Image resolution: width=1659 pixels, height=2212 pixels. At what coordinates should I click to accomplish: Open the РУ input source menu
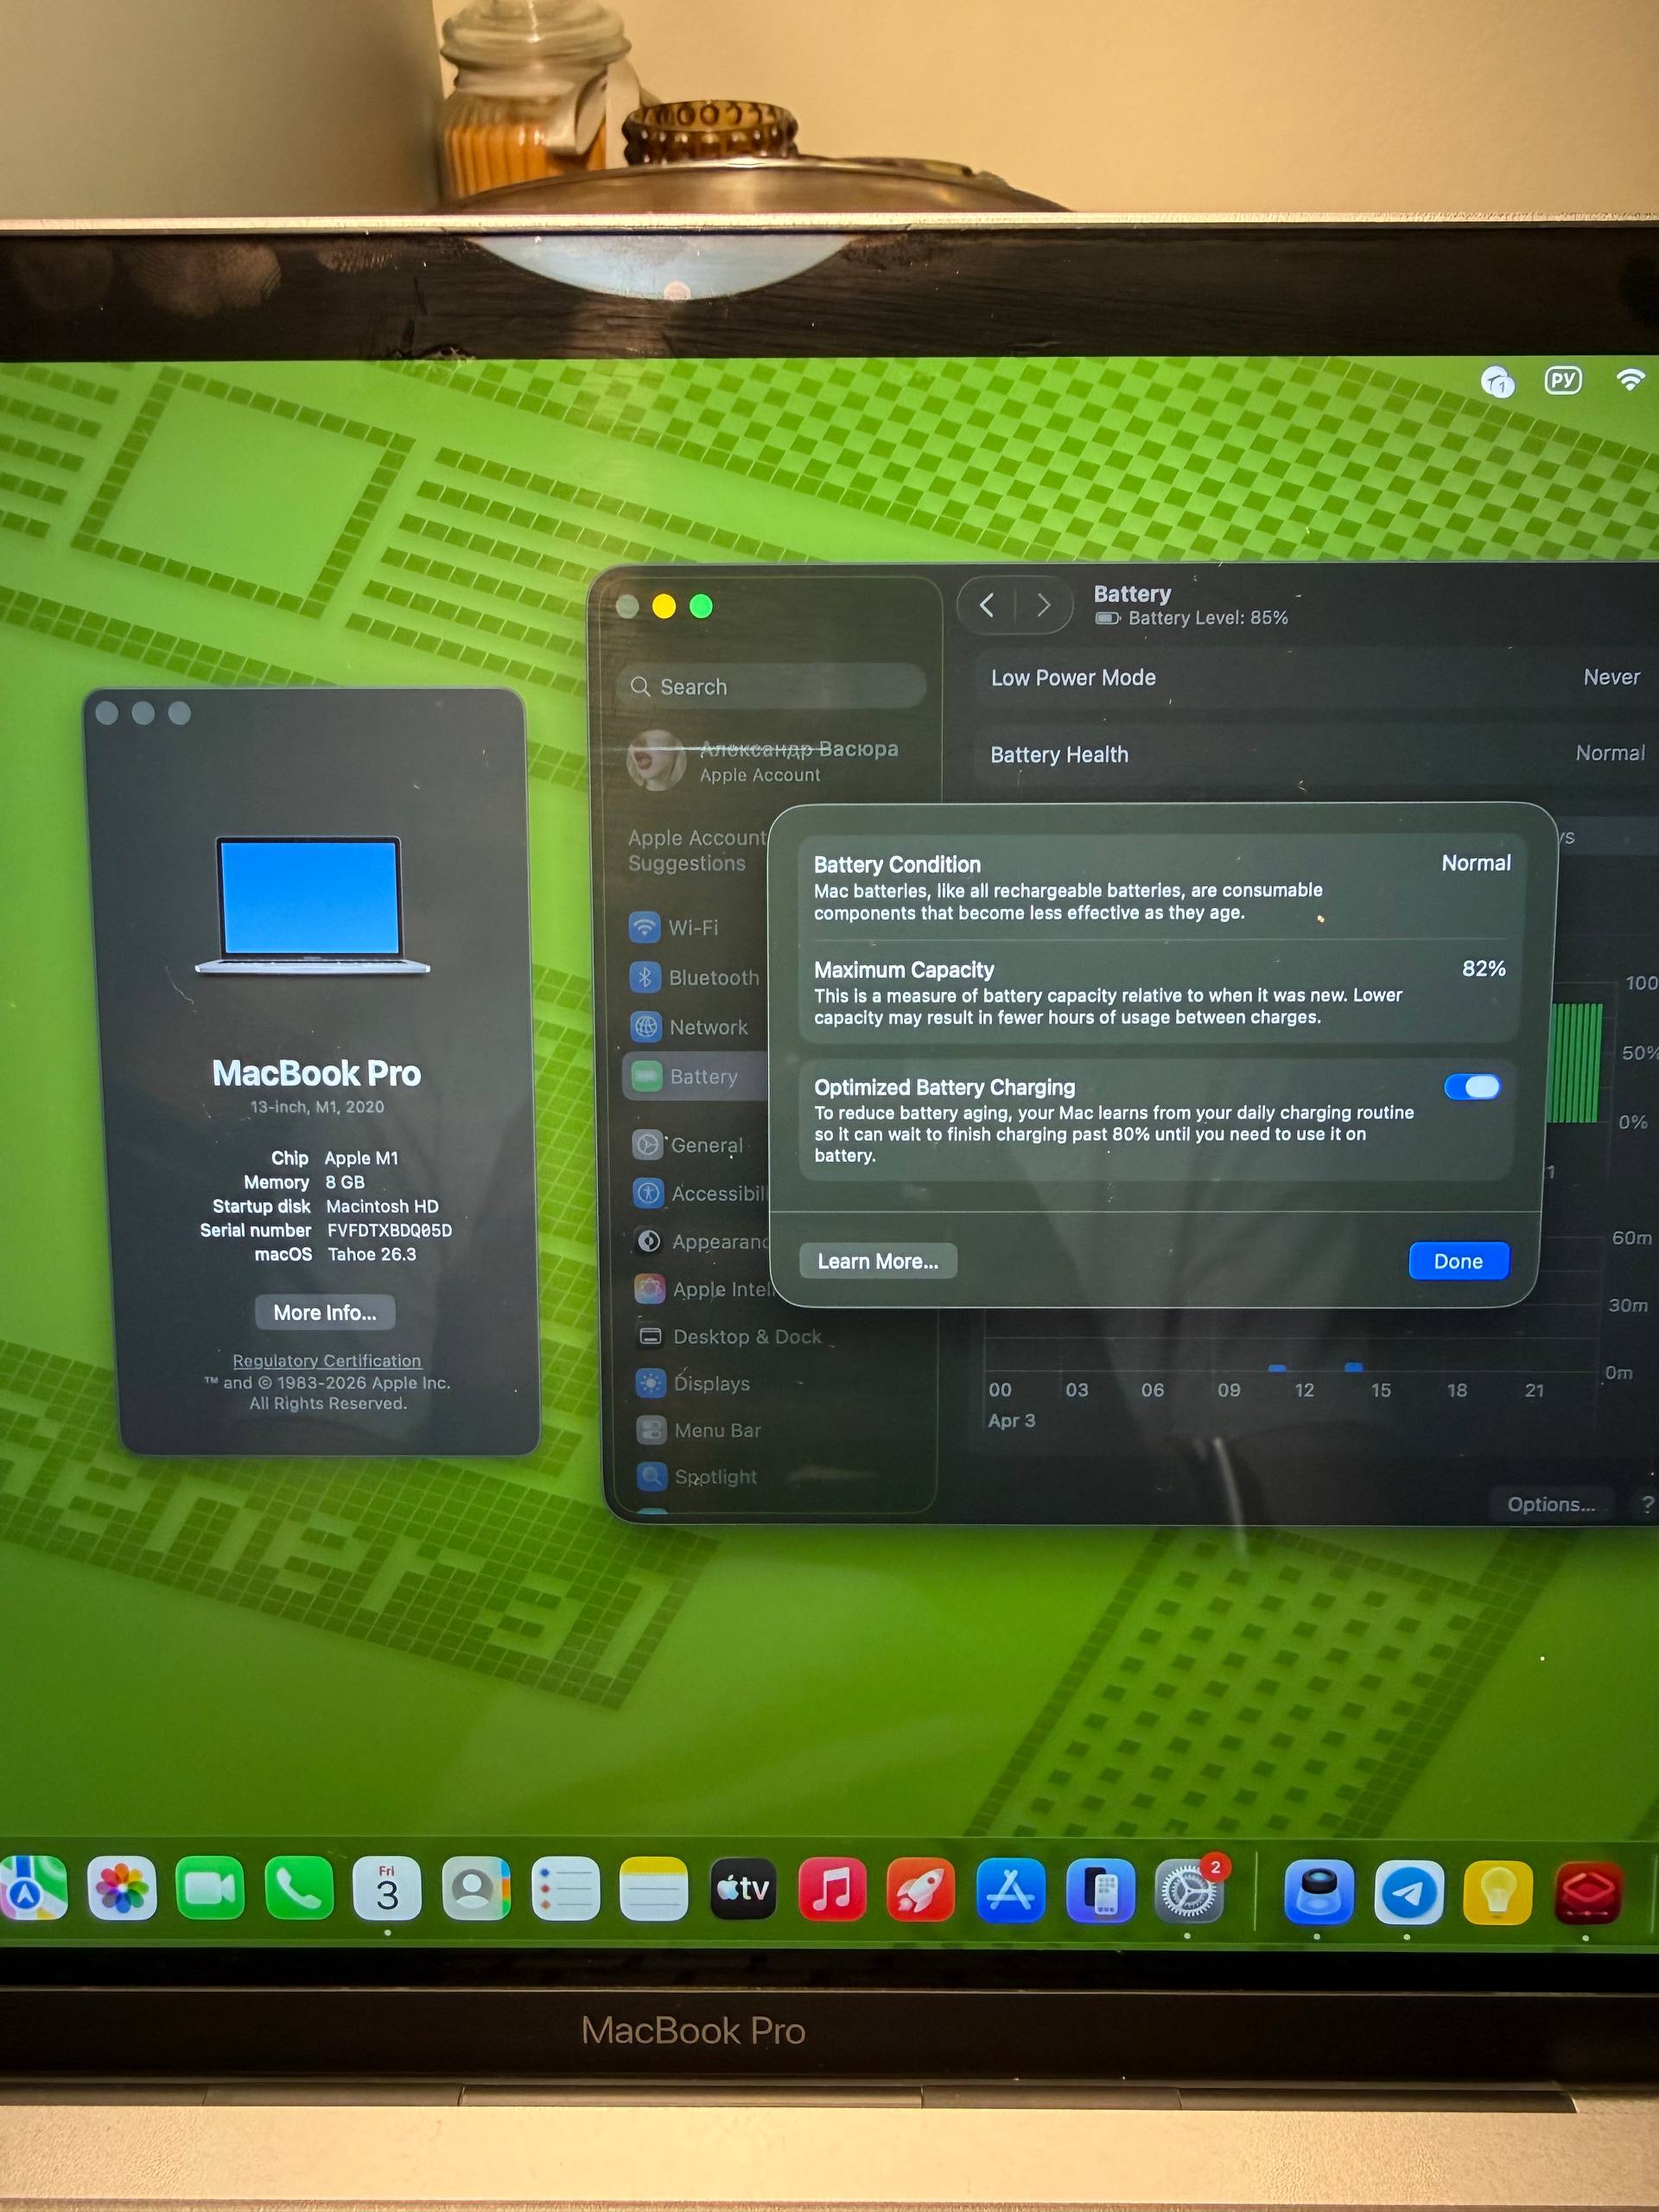tap(1562, 380)
